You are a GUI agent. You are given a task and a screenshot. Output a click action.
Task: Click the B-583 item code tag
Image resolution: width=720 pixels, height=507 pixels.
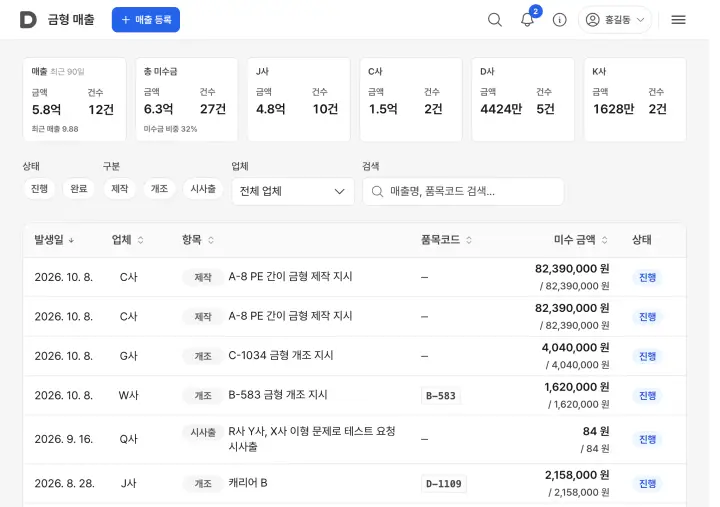point(441,396)
